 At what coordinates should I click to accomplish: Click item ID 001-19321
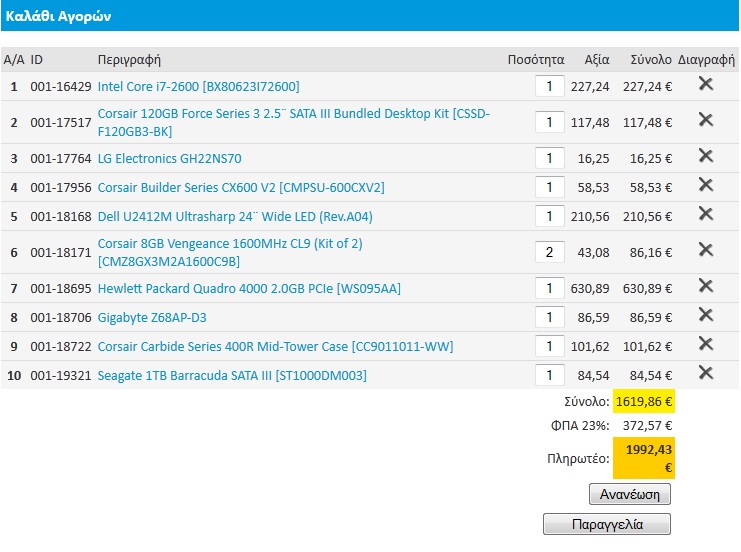coord(60,376)
